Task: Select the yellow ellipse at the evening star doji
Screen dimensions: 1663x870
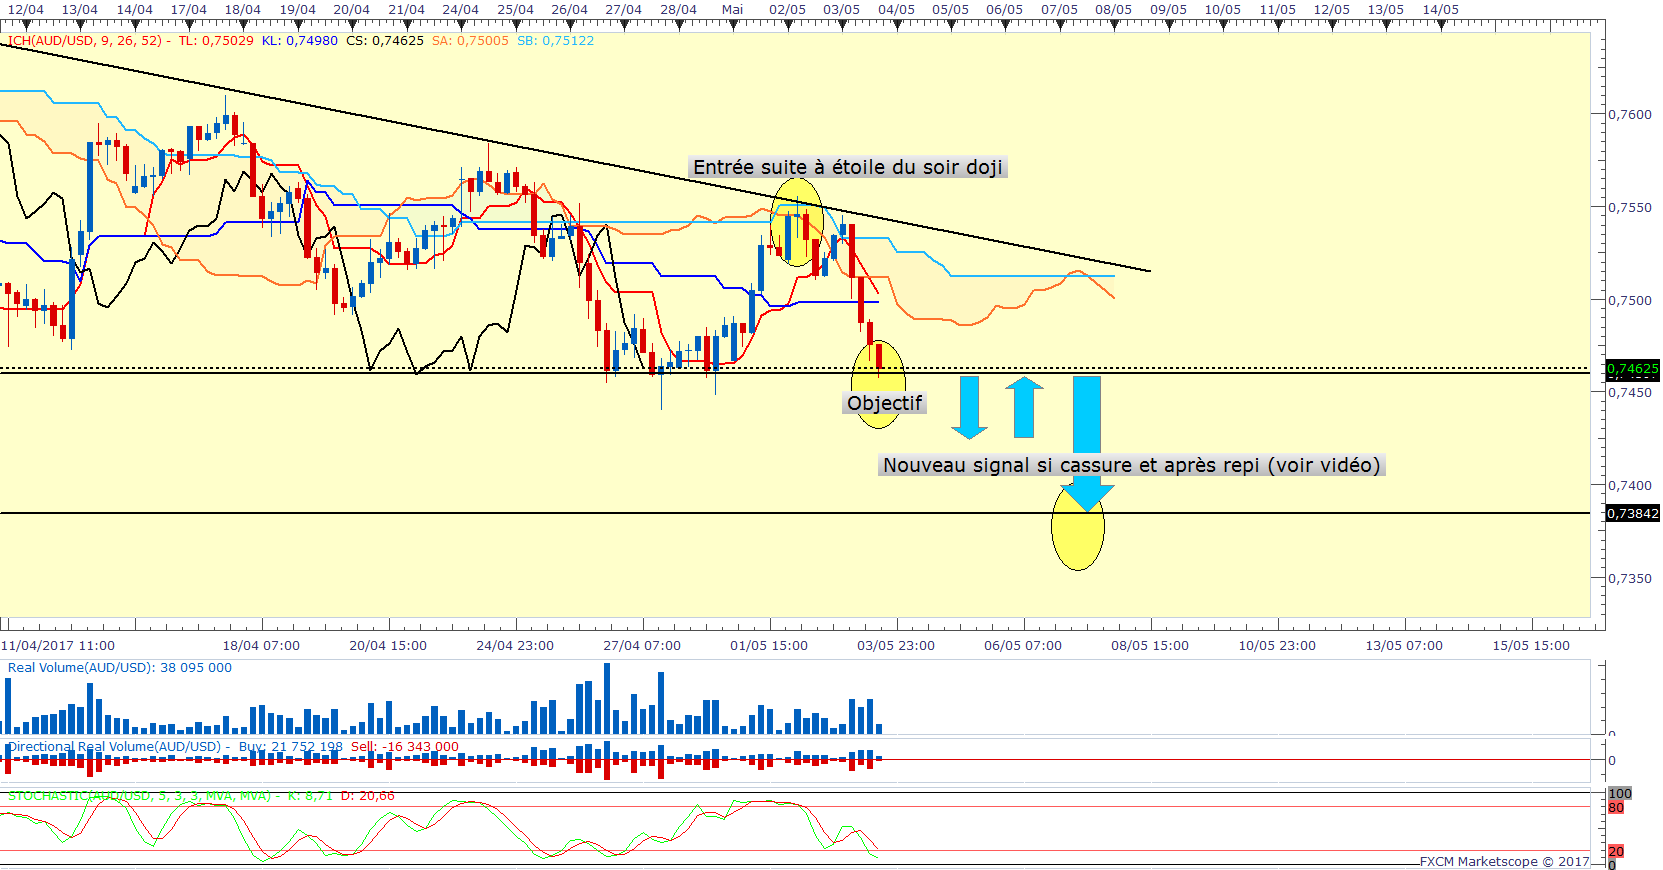Action: tap(797, 222)
